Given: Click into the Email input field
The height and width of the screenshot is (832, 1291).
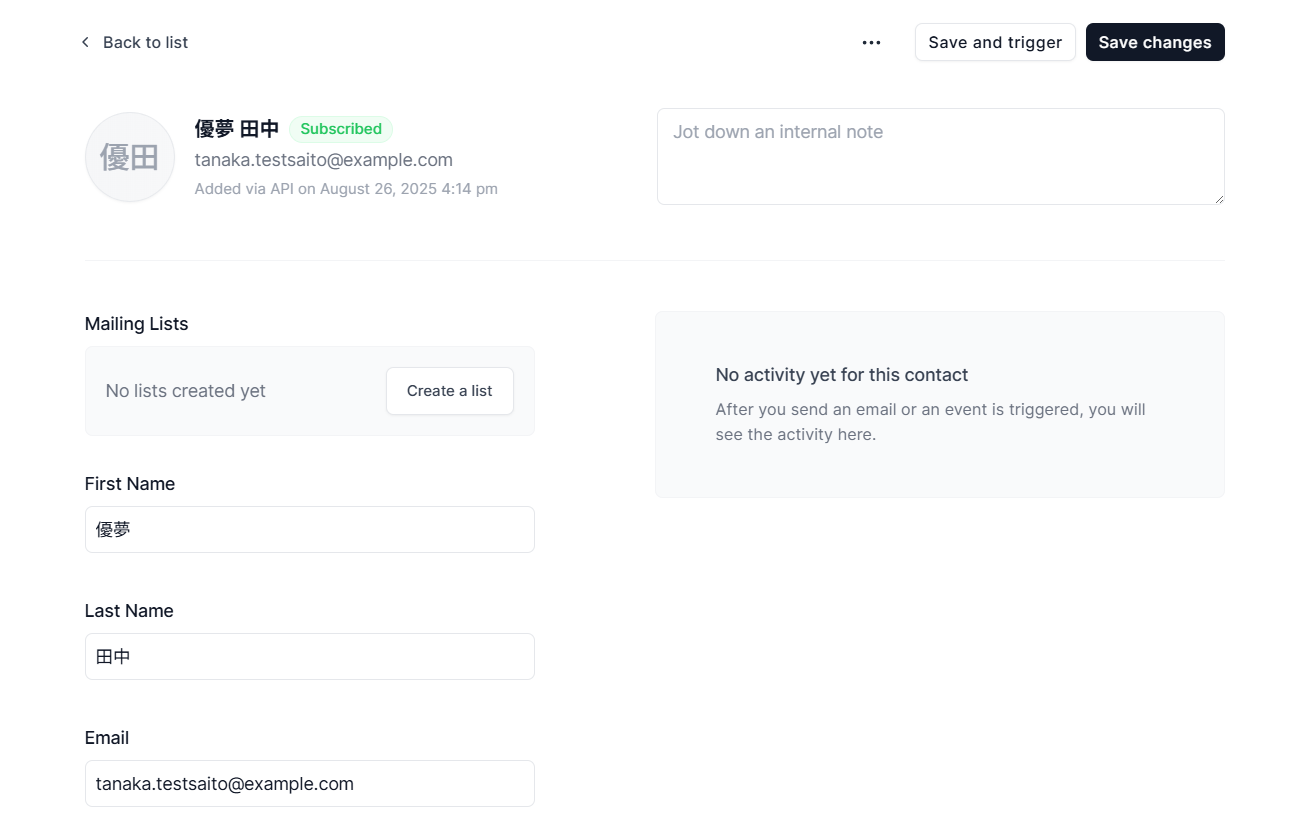Looking at the screenshot, I should [310, 783].
